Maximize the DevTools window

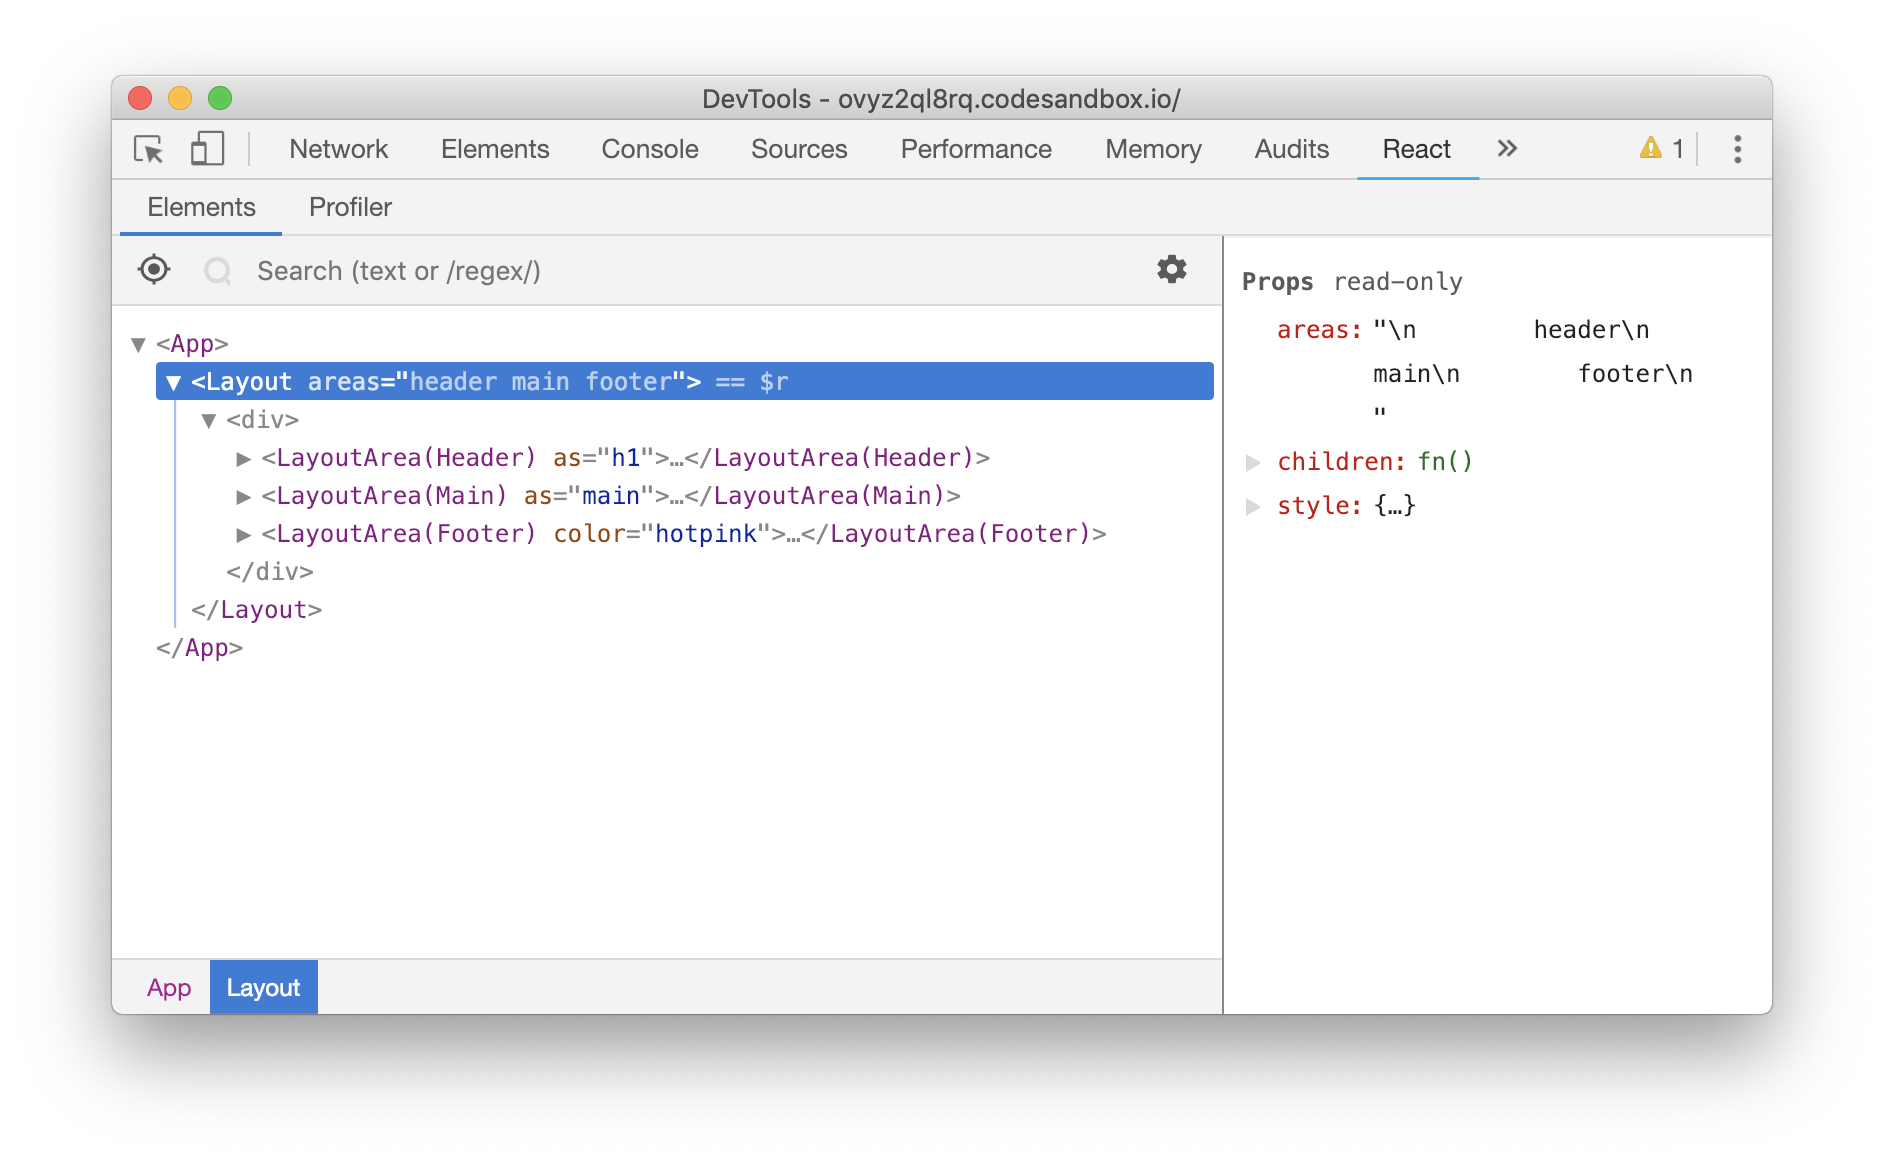(x=220, y=98)
